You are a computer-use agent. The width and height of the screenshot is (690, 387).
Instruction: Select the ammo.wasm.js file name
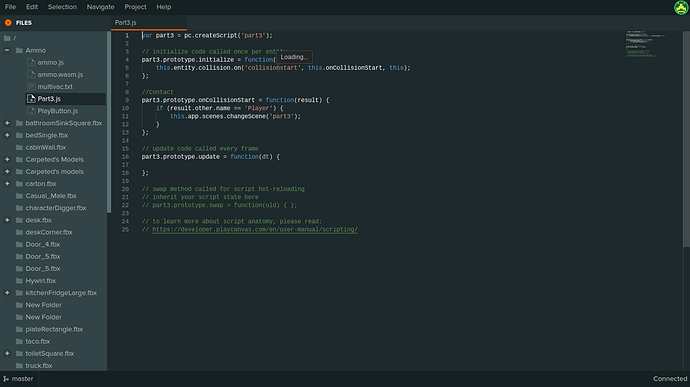point(60,74)
